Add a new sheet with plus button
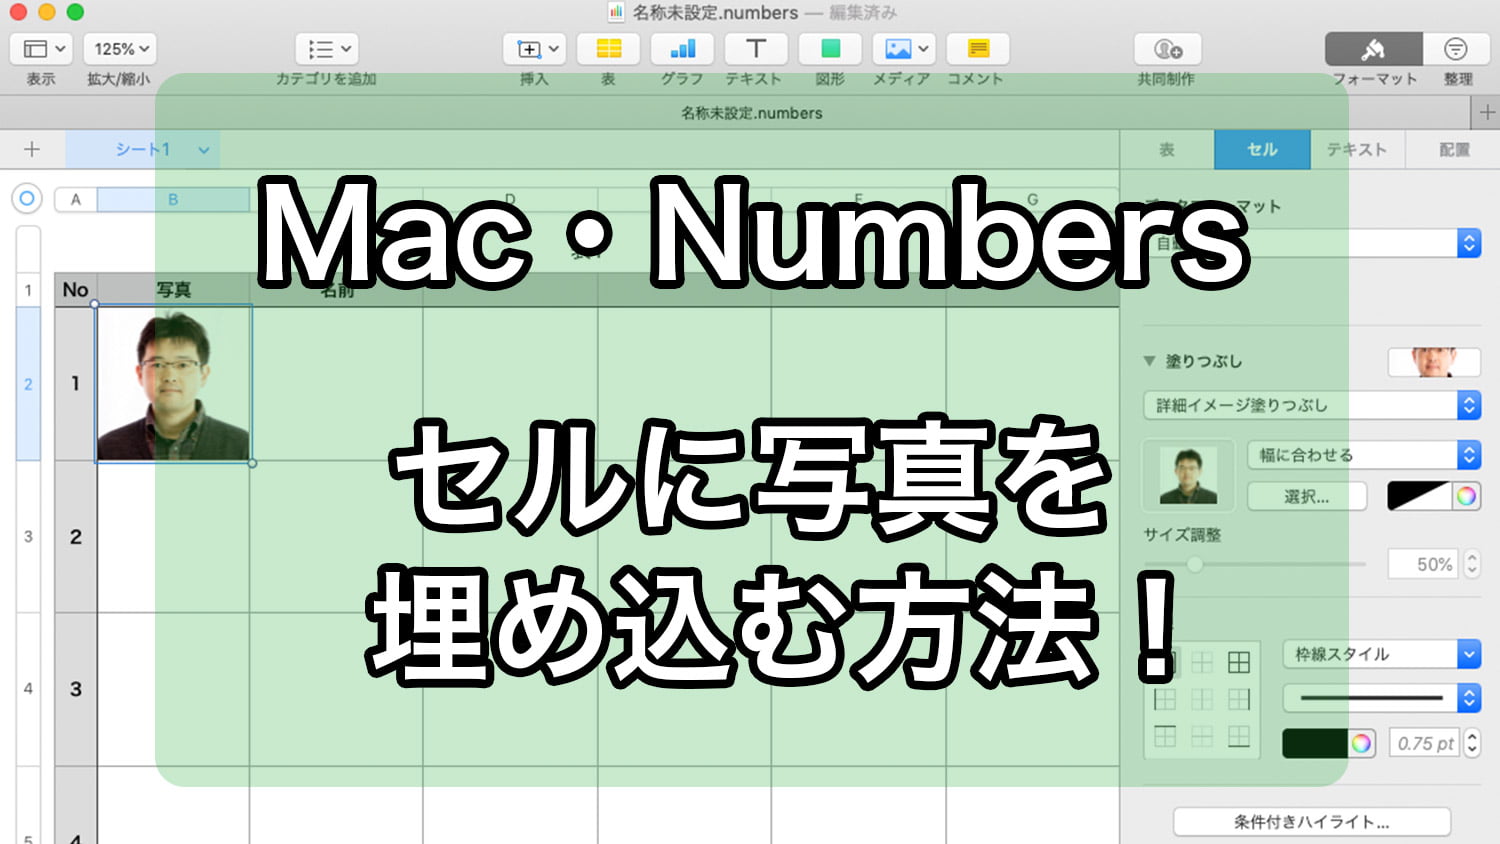Viewport: 1500px width, 844px height. coord(32,149)
